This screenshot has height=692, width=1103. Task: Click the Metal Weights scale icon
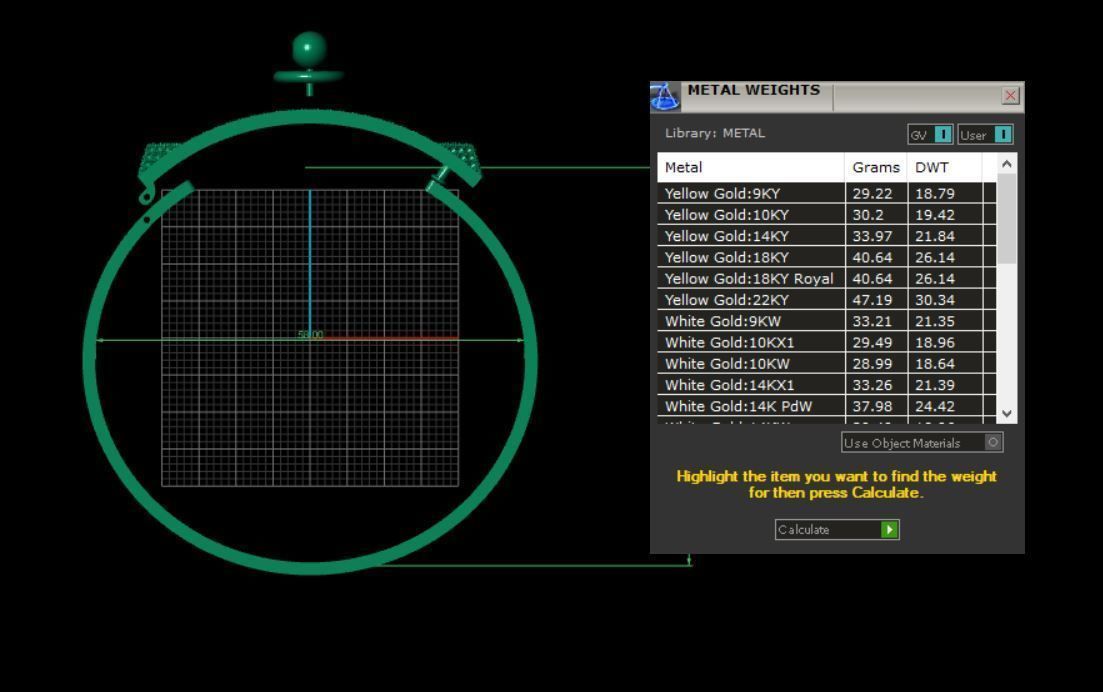[x=665, y=96]
